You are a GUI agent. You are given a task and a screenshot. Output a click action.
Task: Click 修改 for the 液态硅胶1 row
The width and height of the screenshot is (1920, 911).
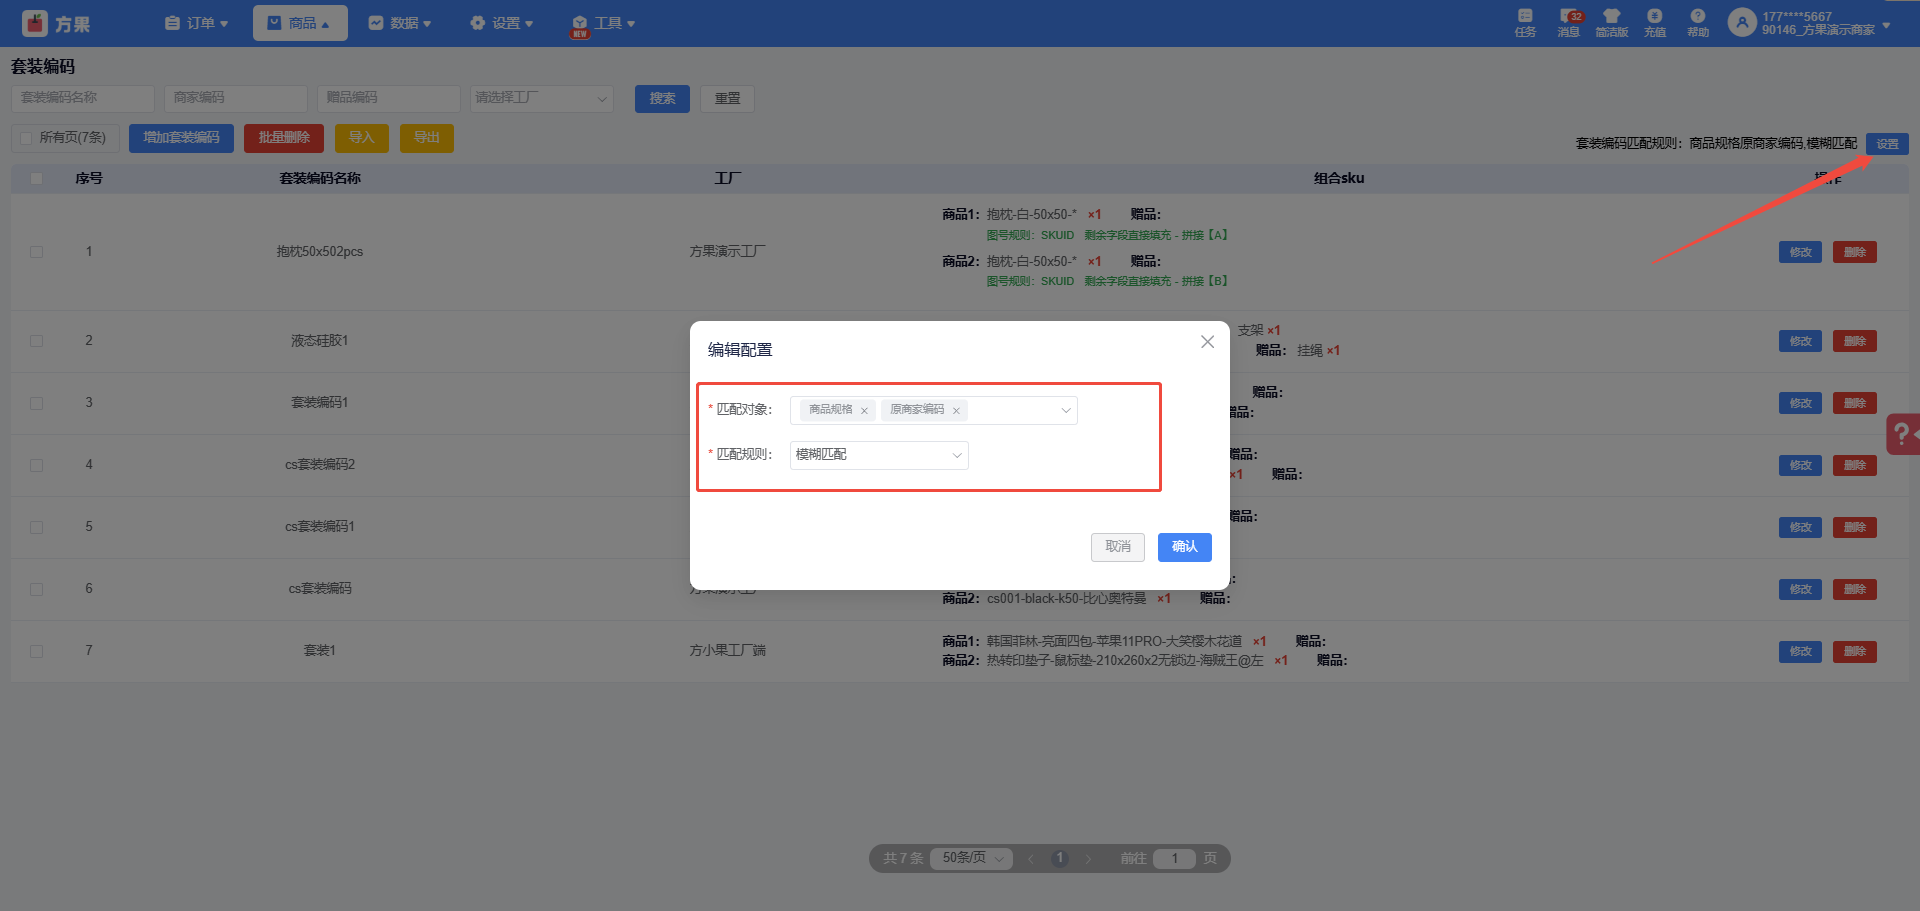click(1801, 341)
